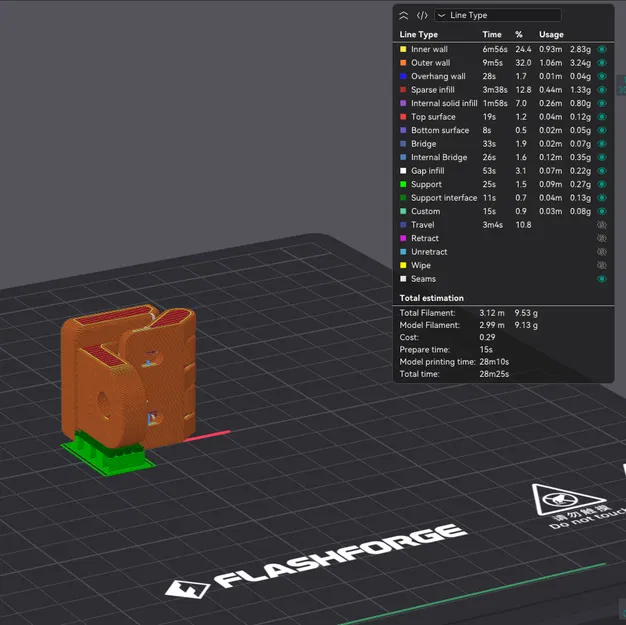Select the Travel row label
626x625 pixels.
pyautogui.click(x=422, y=225)
